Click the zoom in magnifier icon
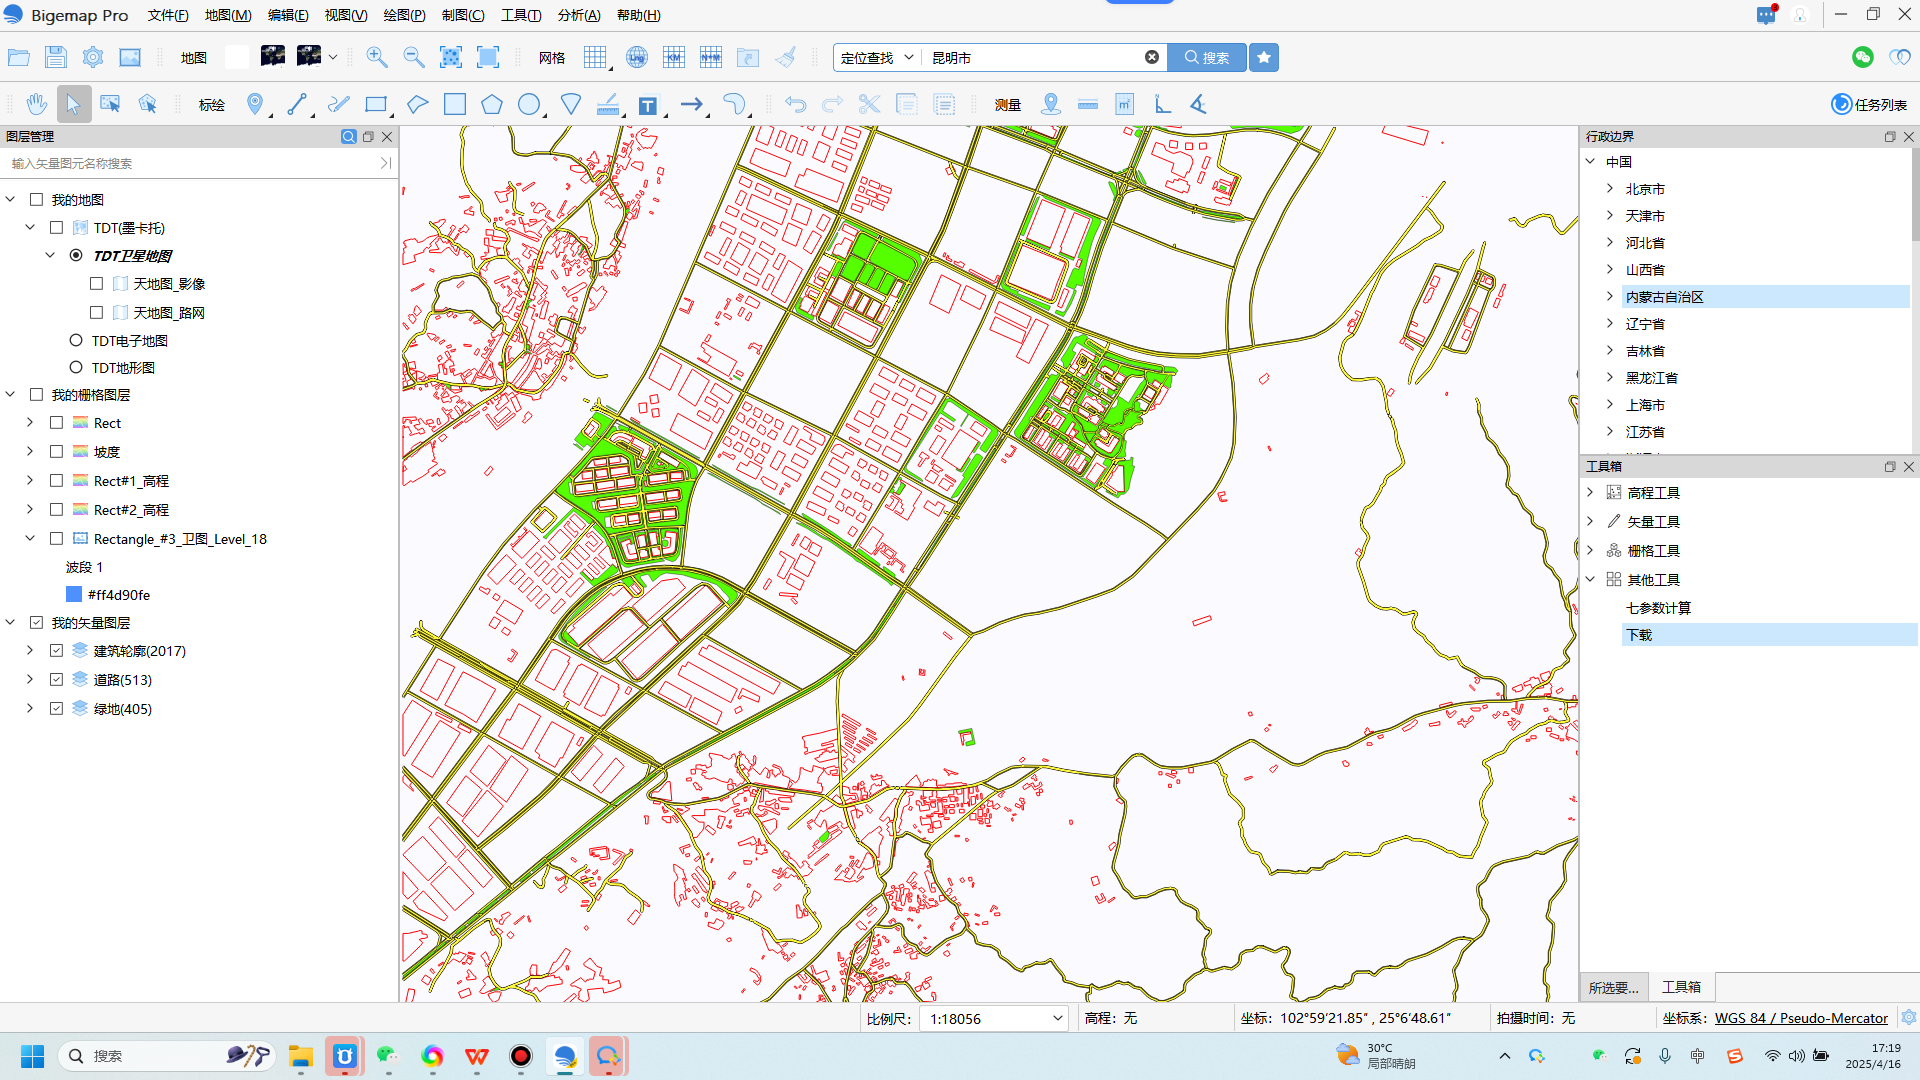 (376, 57)
